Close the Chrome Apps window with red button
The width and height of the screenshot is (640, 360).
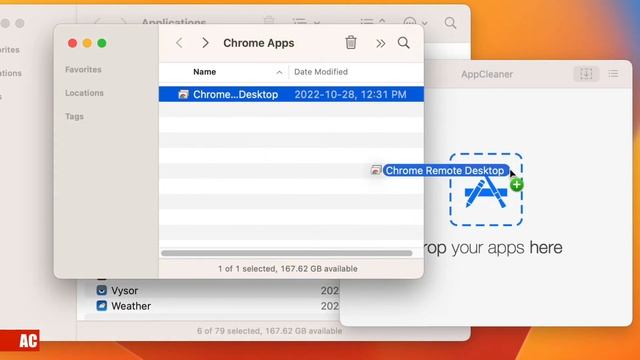point(72,43)
